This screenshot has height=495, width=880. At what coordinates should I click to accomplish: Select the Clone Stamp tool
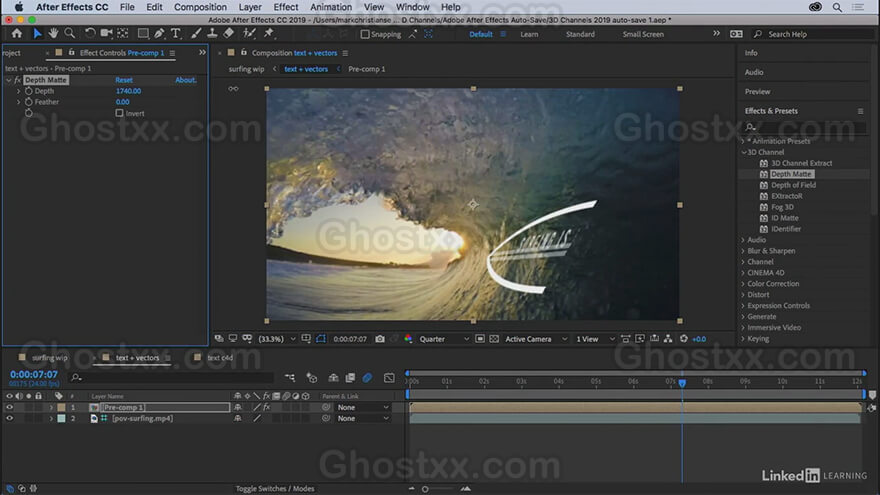tap(212, 34)
